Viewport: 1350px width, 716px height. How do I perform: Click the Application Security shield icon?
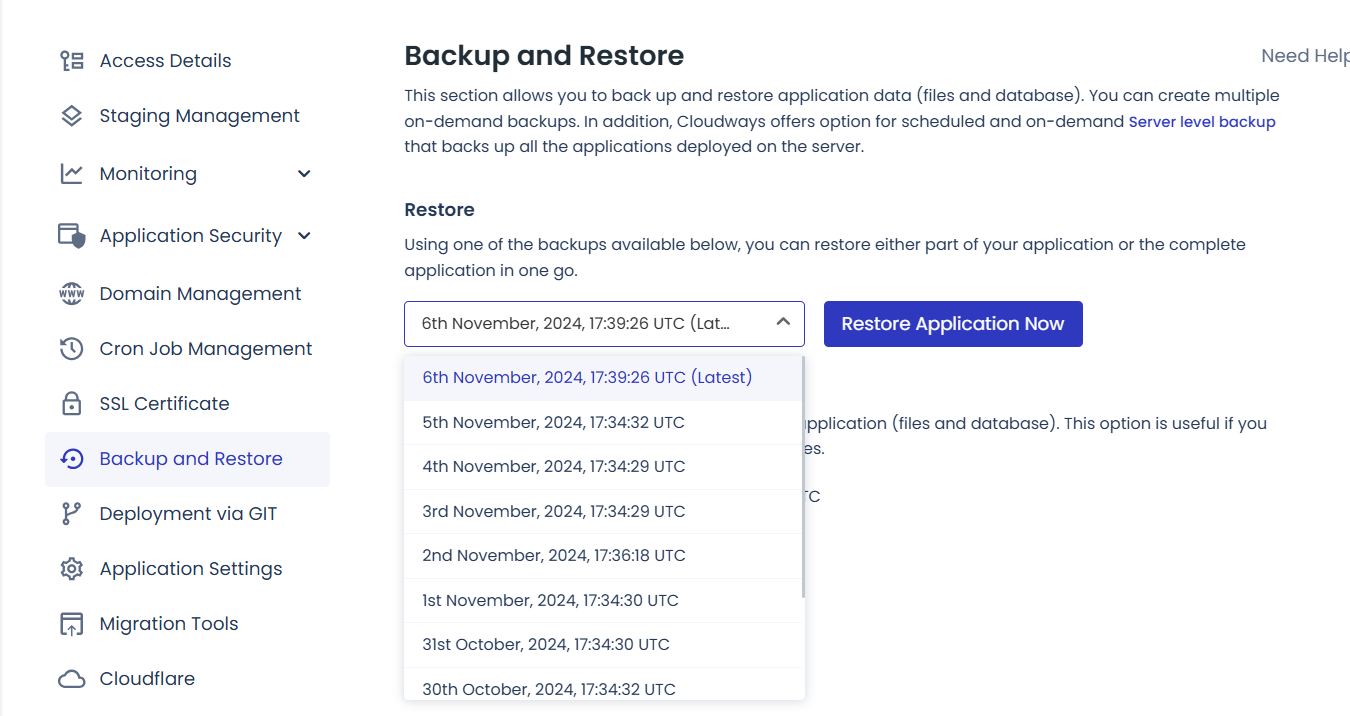pos(72,236)
